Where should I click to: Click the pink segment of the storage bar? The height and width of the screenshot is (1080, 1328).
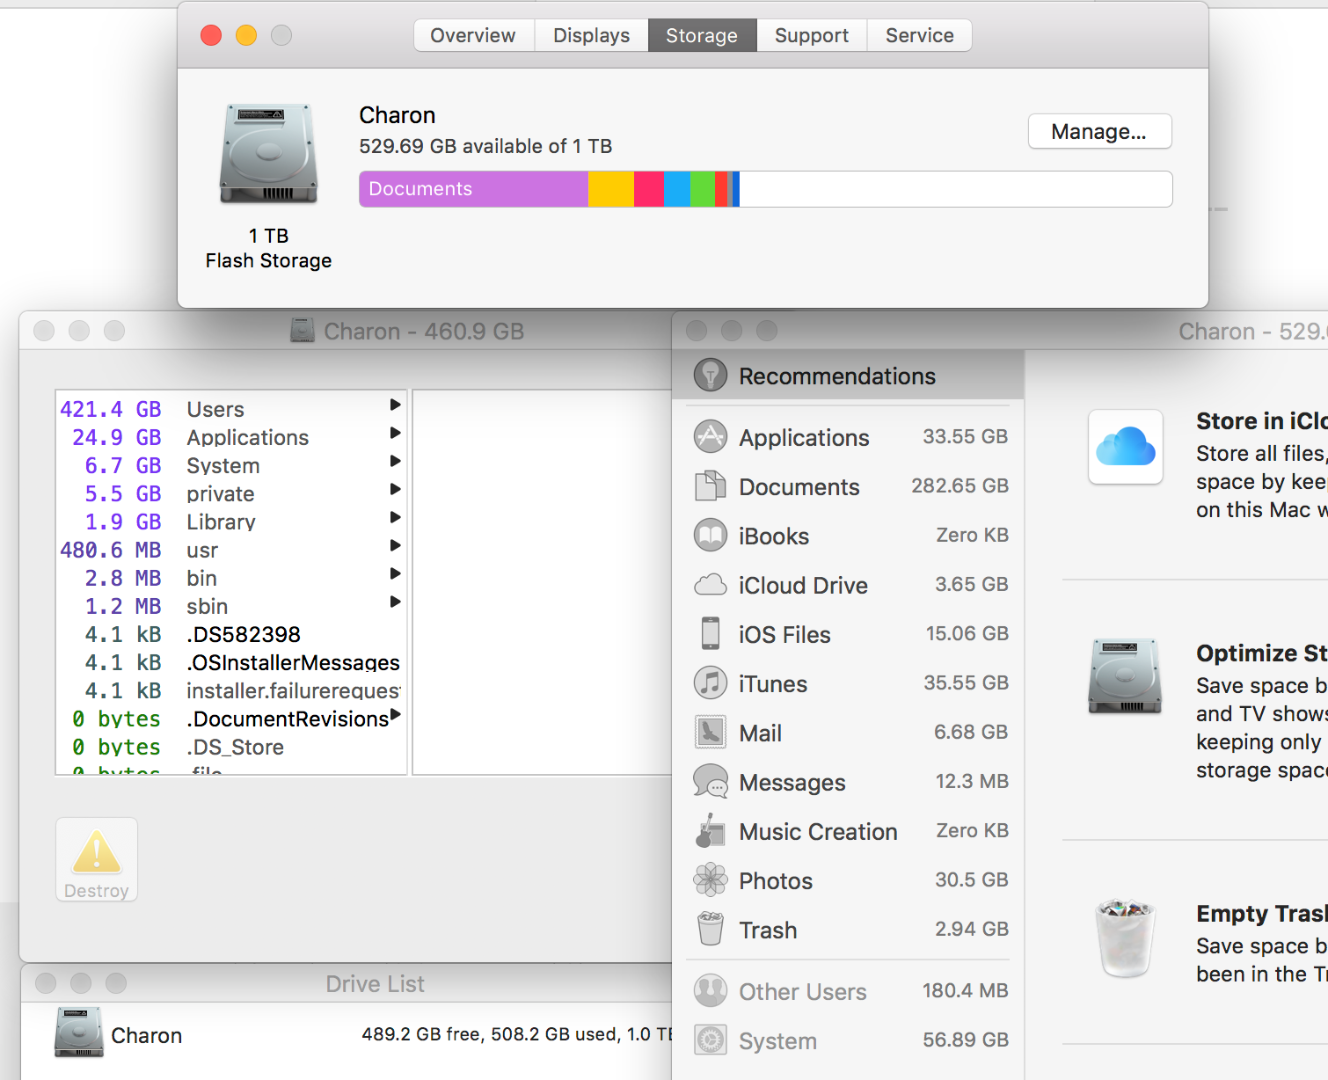[649, 189]
